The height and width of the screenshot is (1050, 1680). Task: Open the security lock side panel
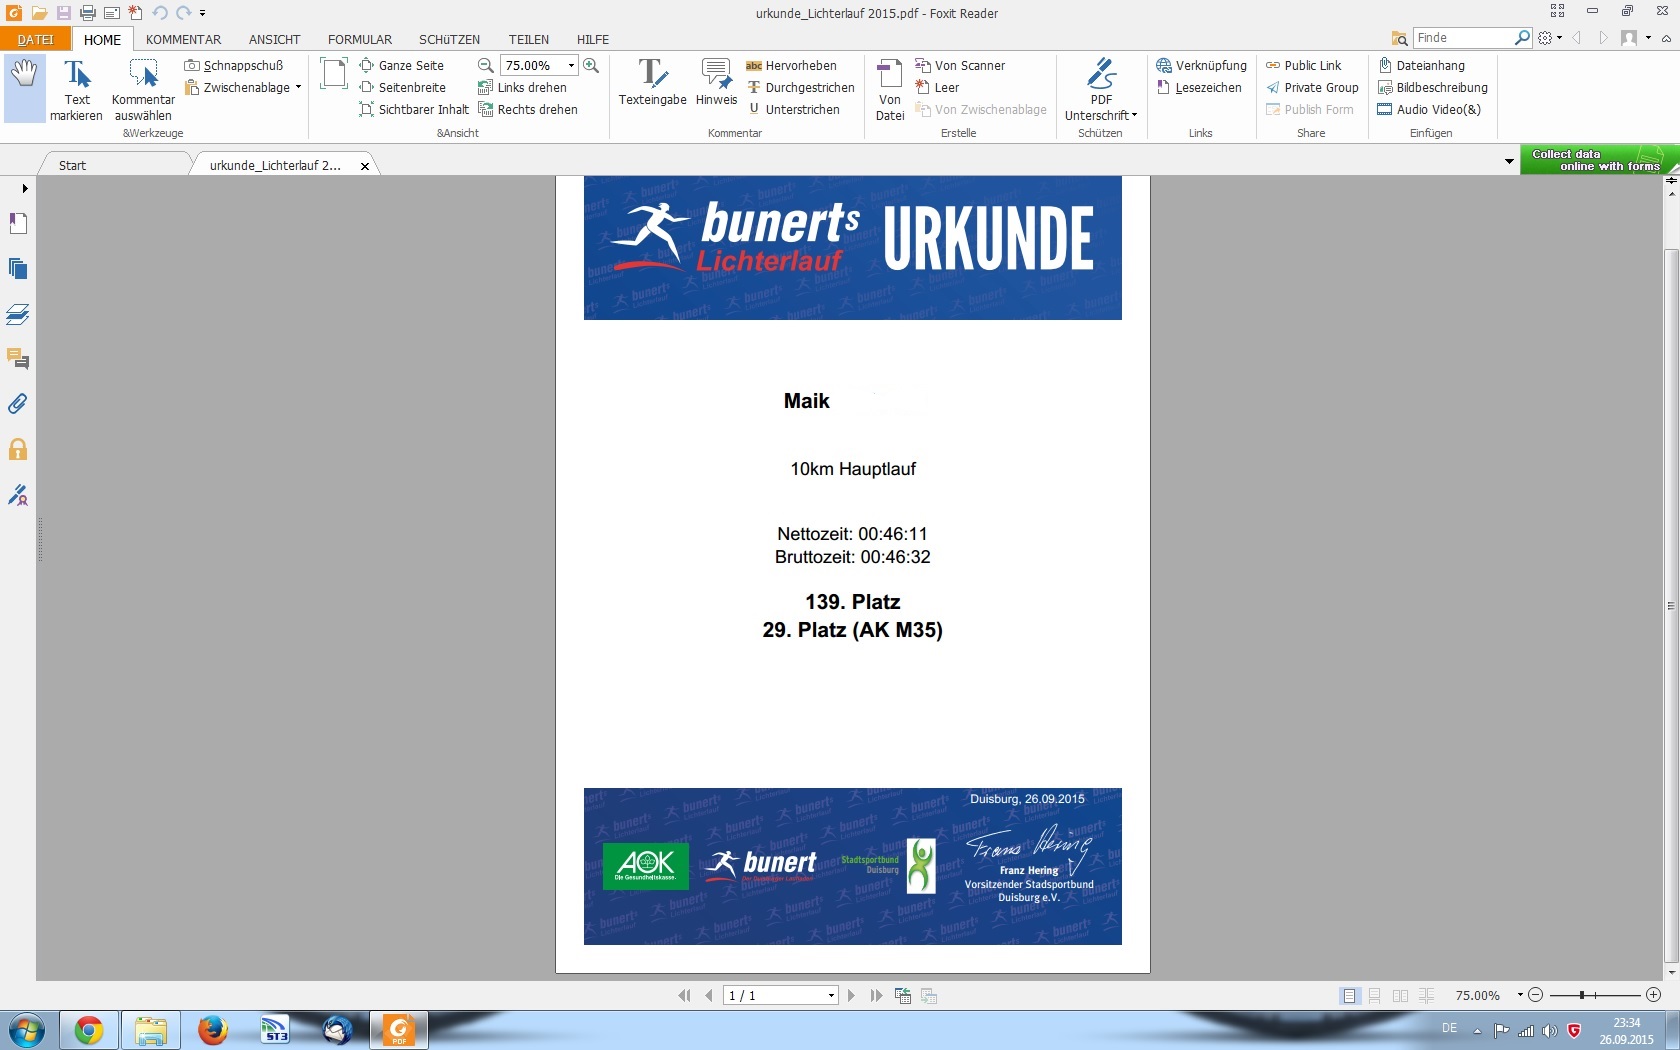[18, 449]
